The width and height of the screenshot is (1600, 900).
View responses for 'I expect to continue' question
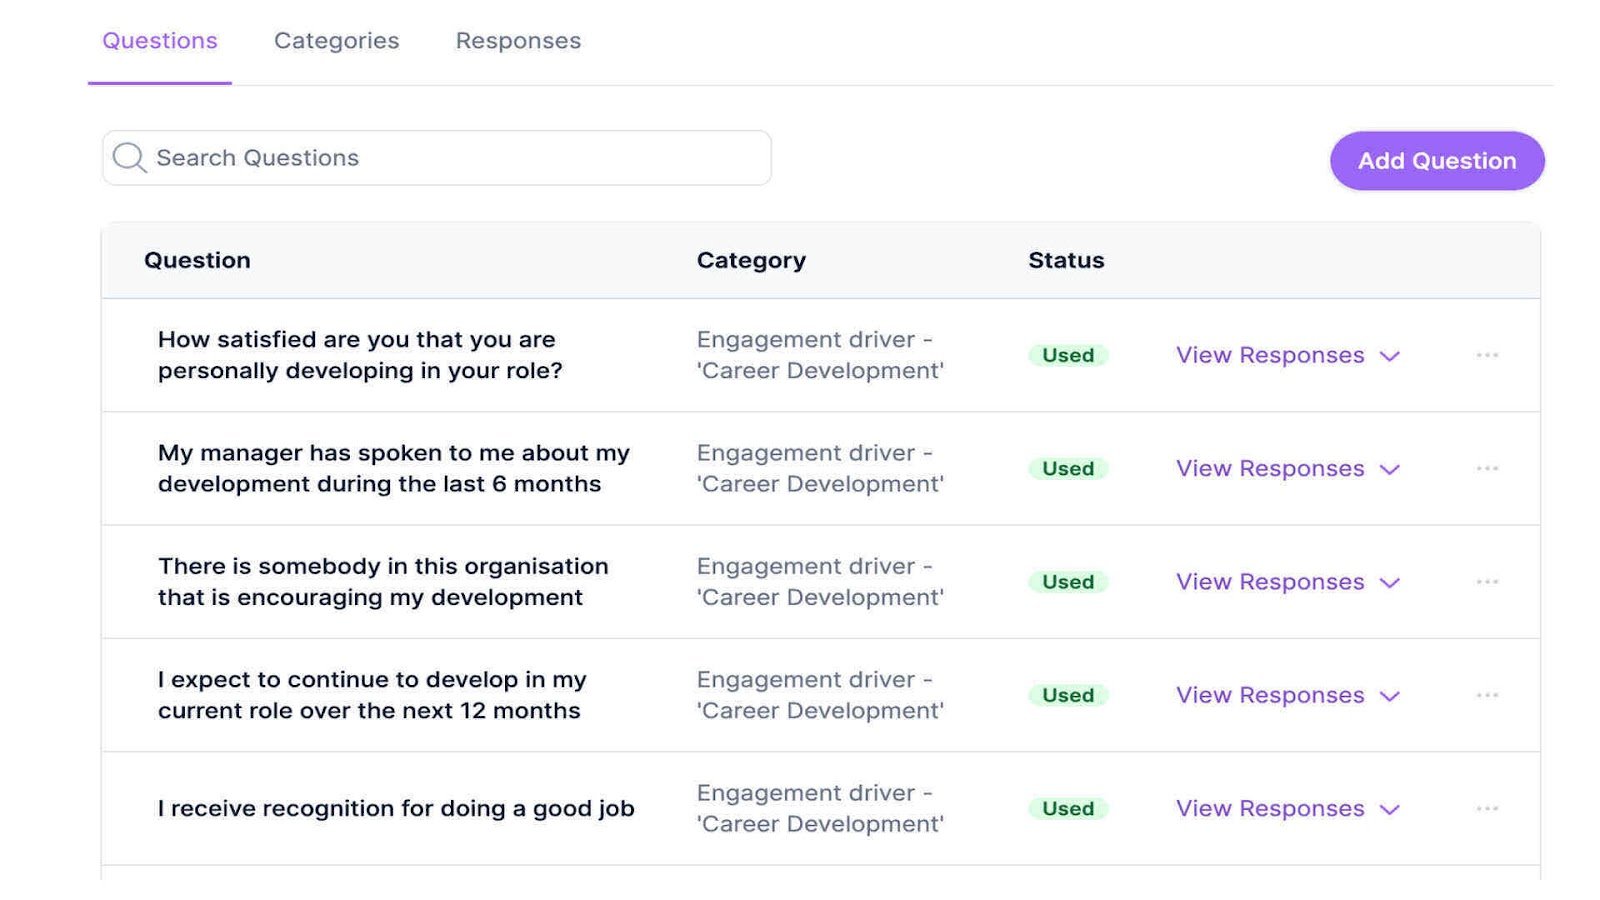click(x=1270, y=695)
